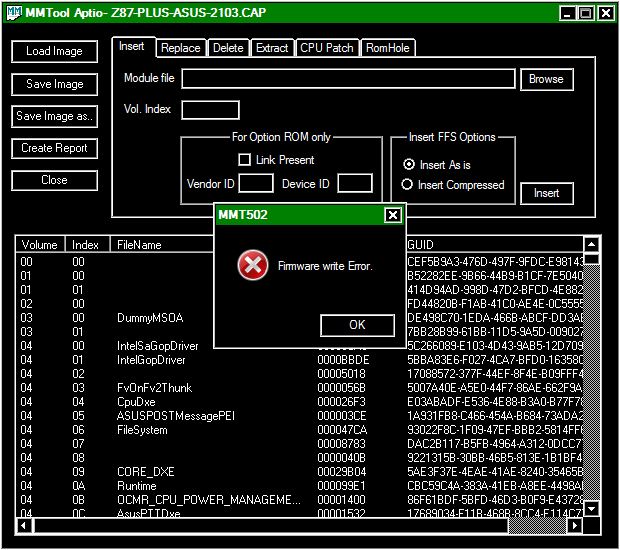This screenshot has height=550, width=620.
Task: Switch to the Insert tab
Action: pyautogui.click(x=132, y=47)
